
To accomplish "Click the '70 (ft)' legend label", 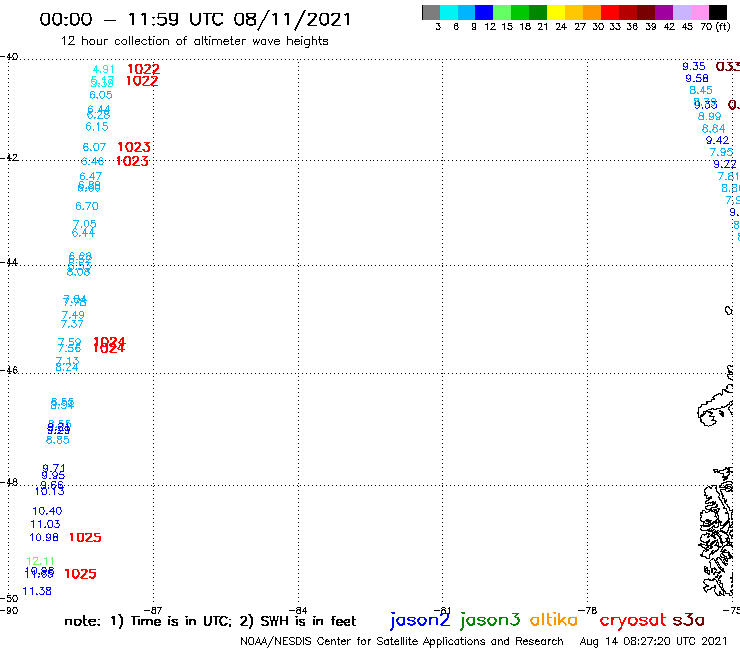I will [x=715, y=27].
